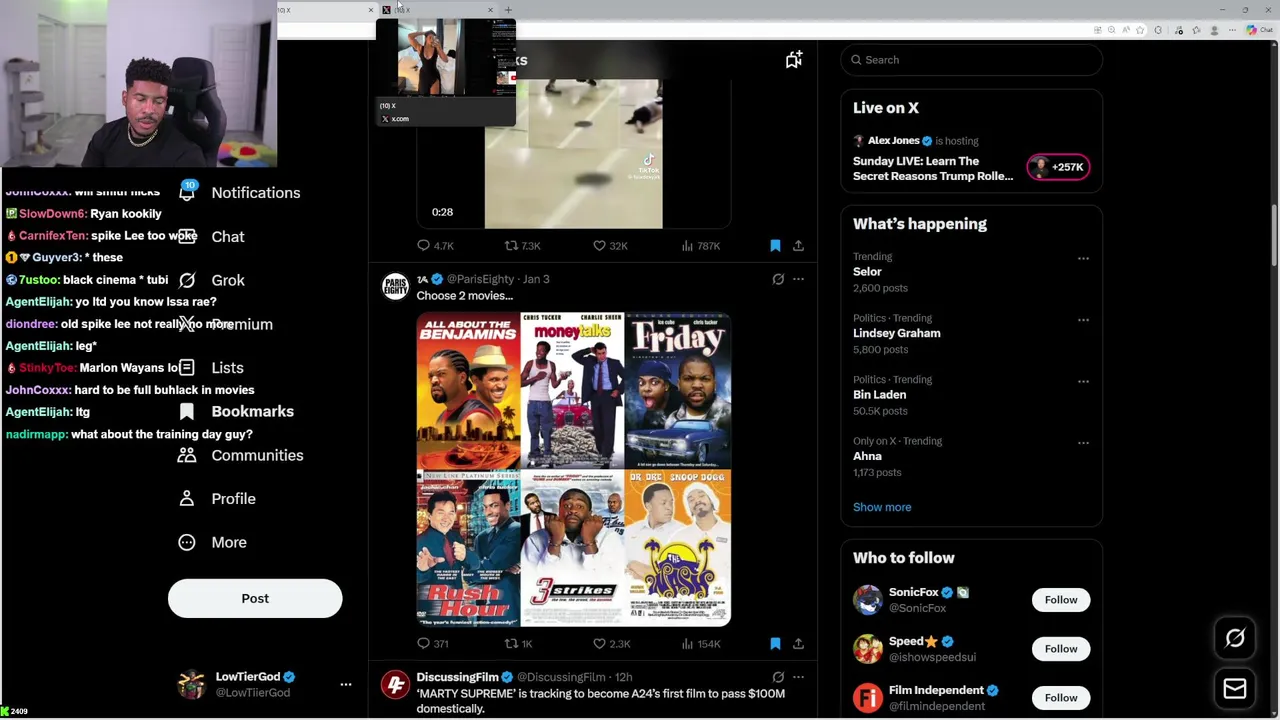Share the ParisEighty Choose 2 movies post
Screen dimensions: 1280x720
coord(798,644)
